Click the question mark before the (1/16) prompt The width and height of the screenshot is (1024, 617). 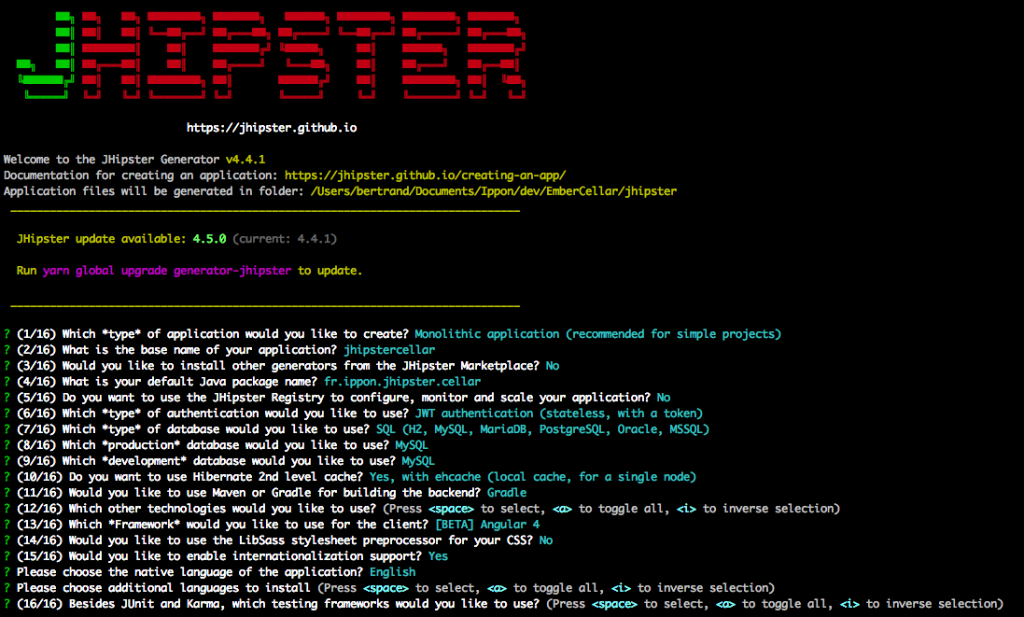pos(7,334)
